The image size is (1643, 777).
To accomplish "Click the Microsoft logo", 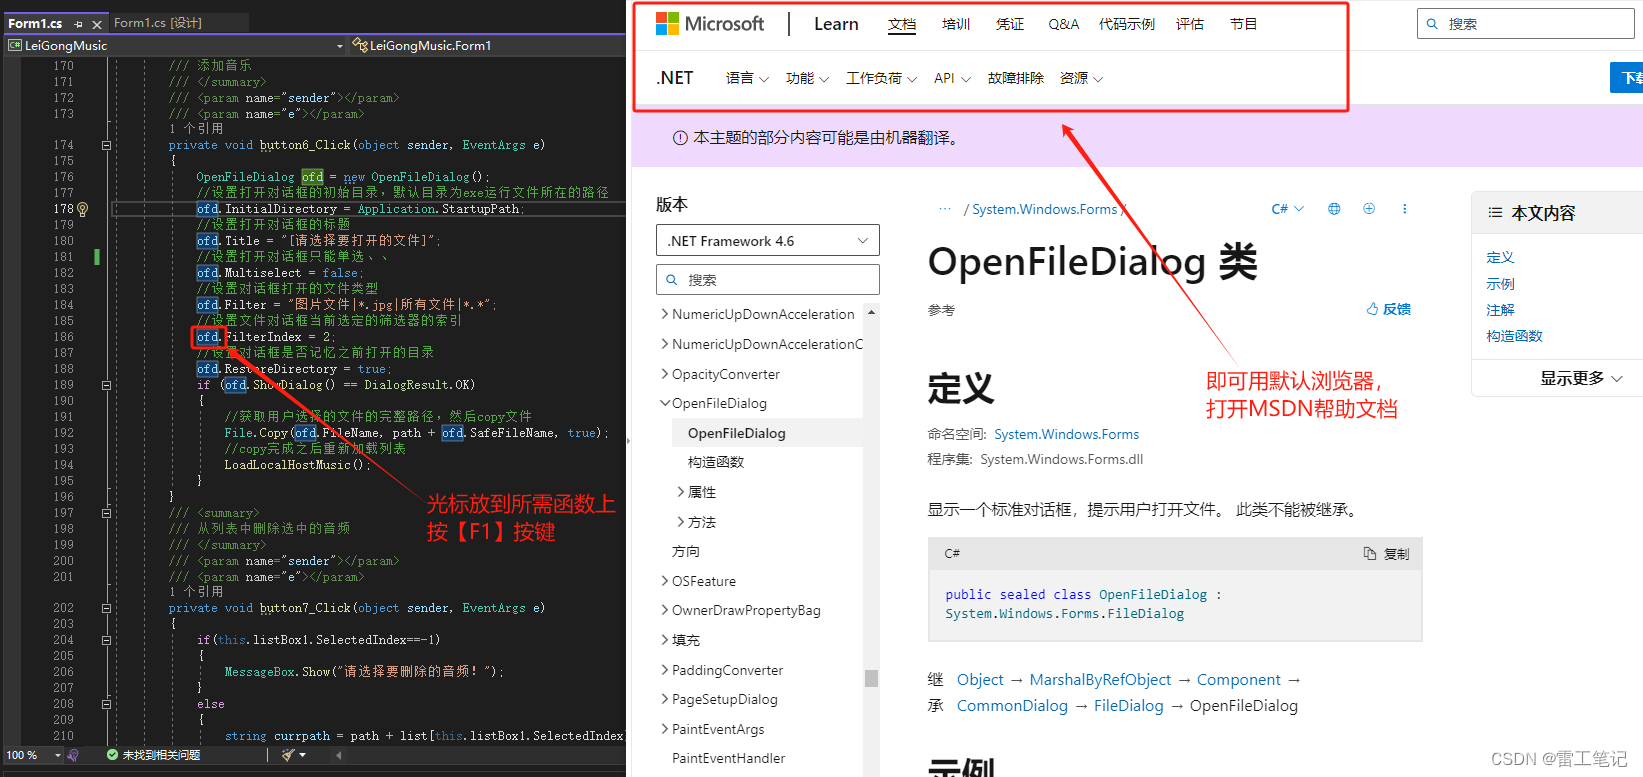I will pos(709,24).
